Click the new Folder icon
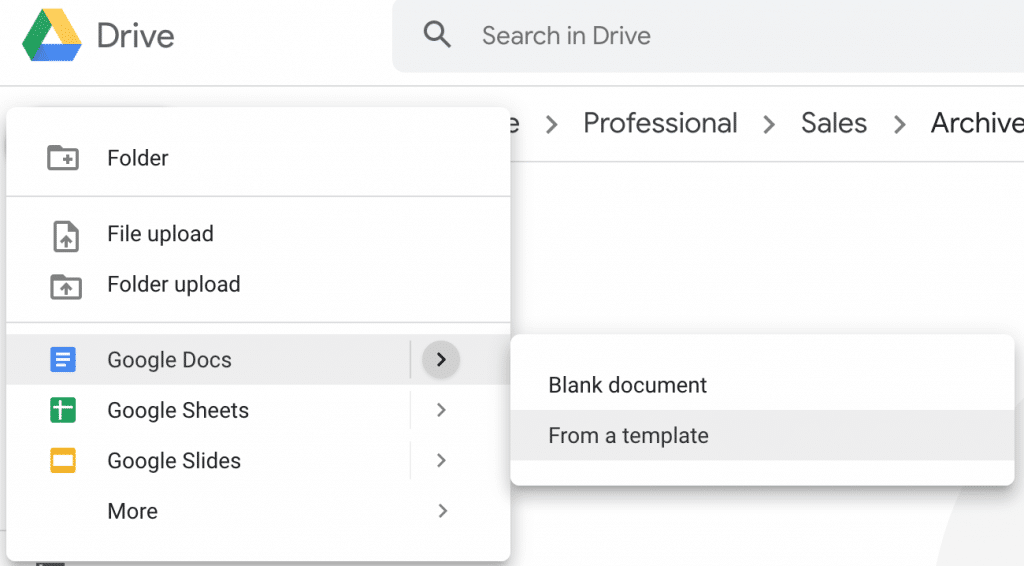Screen dimensions: 1024x566 pos(63,158)
